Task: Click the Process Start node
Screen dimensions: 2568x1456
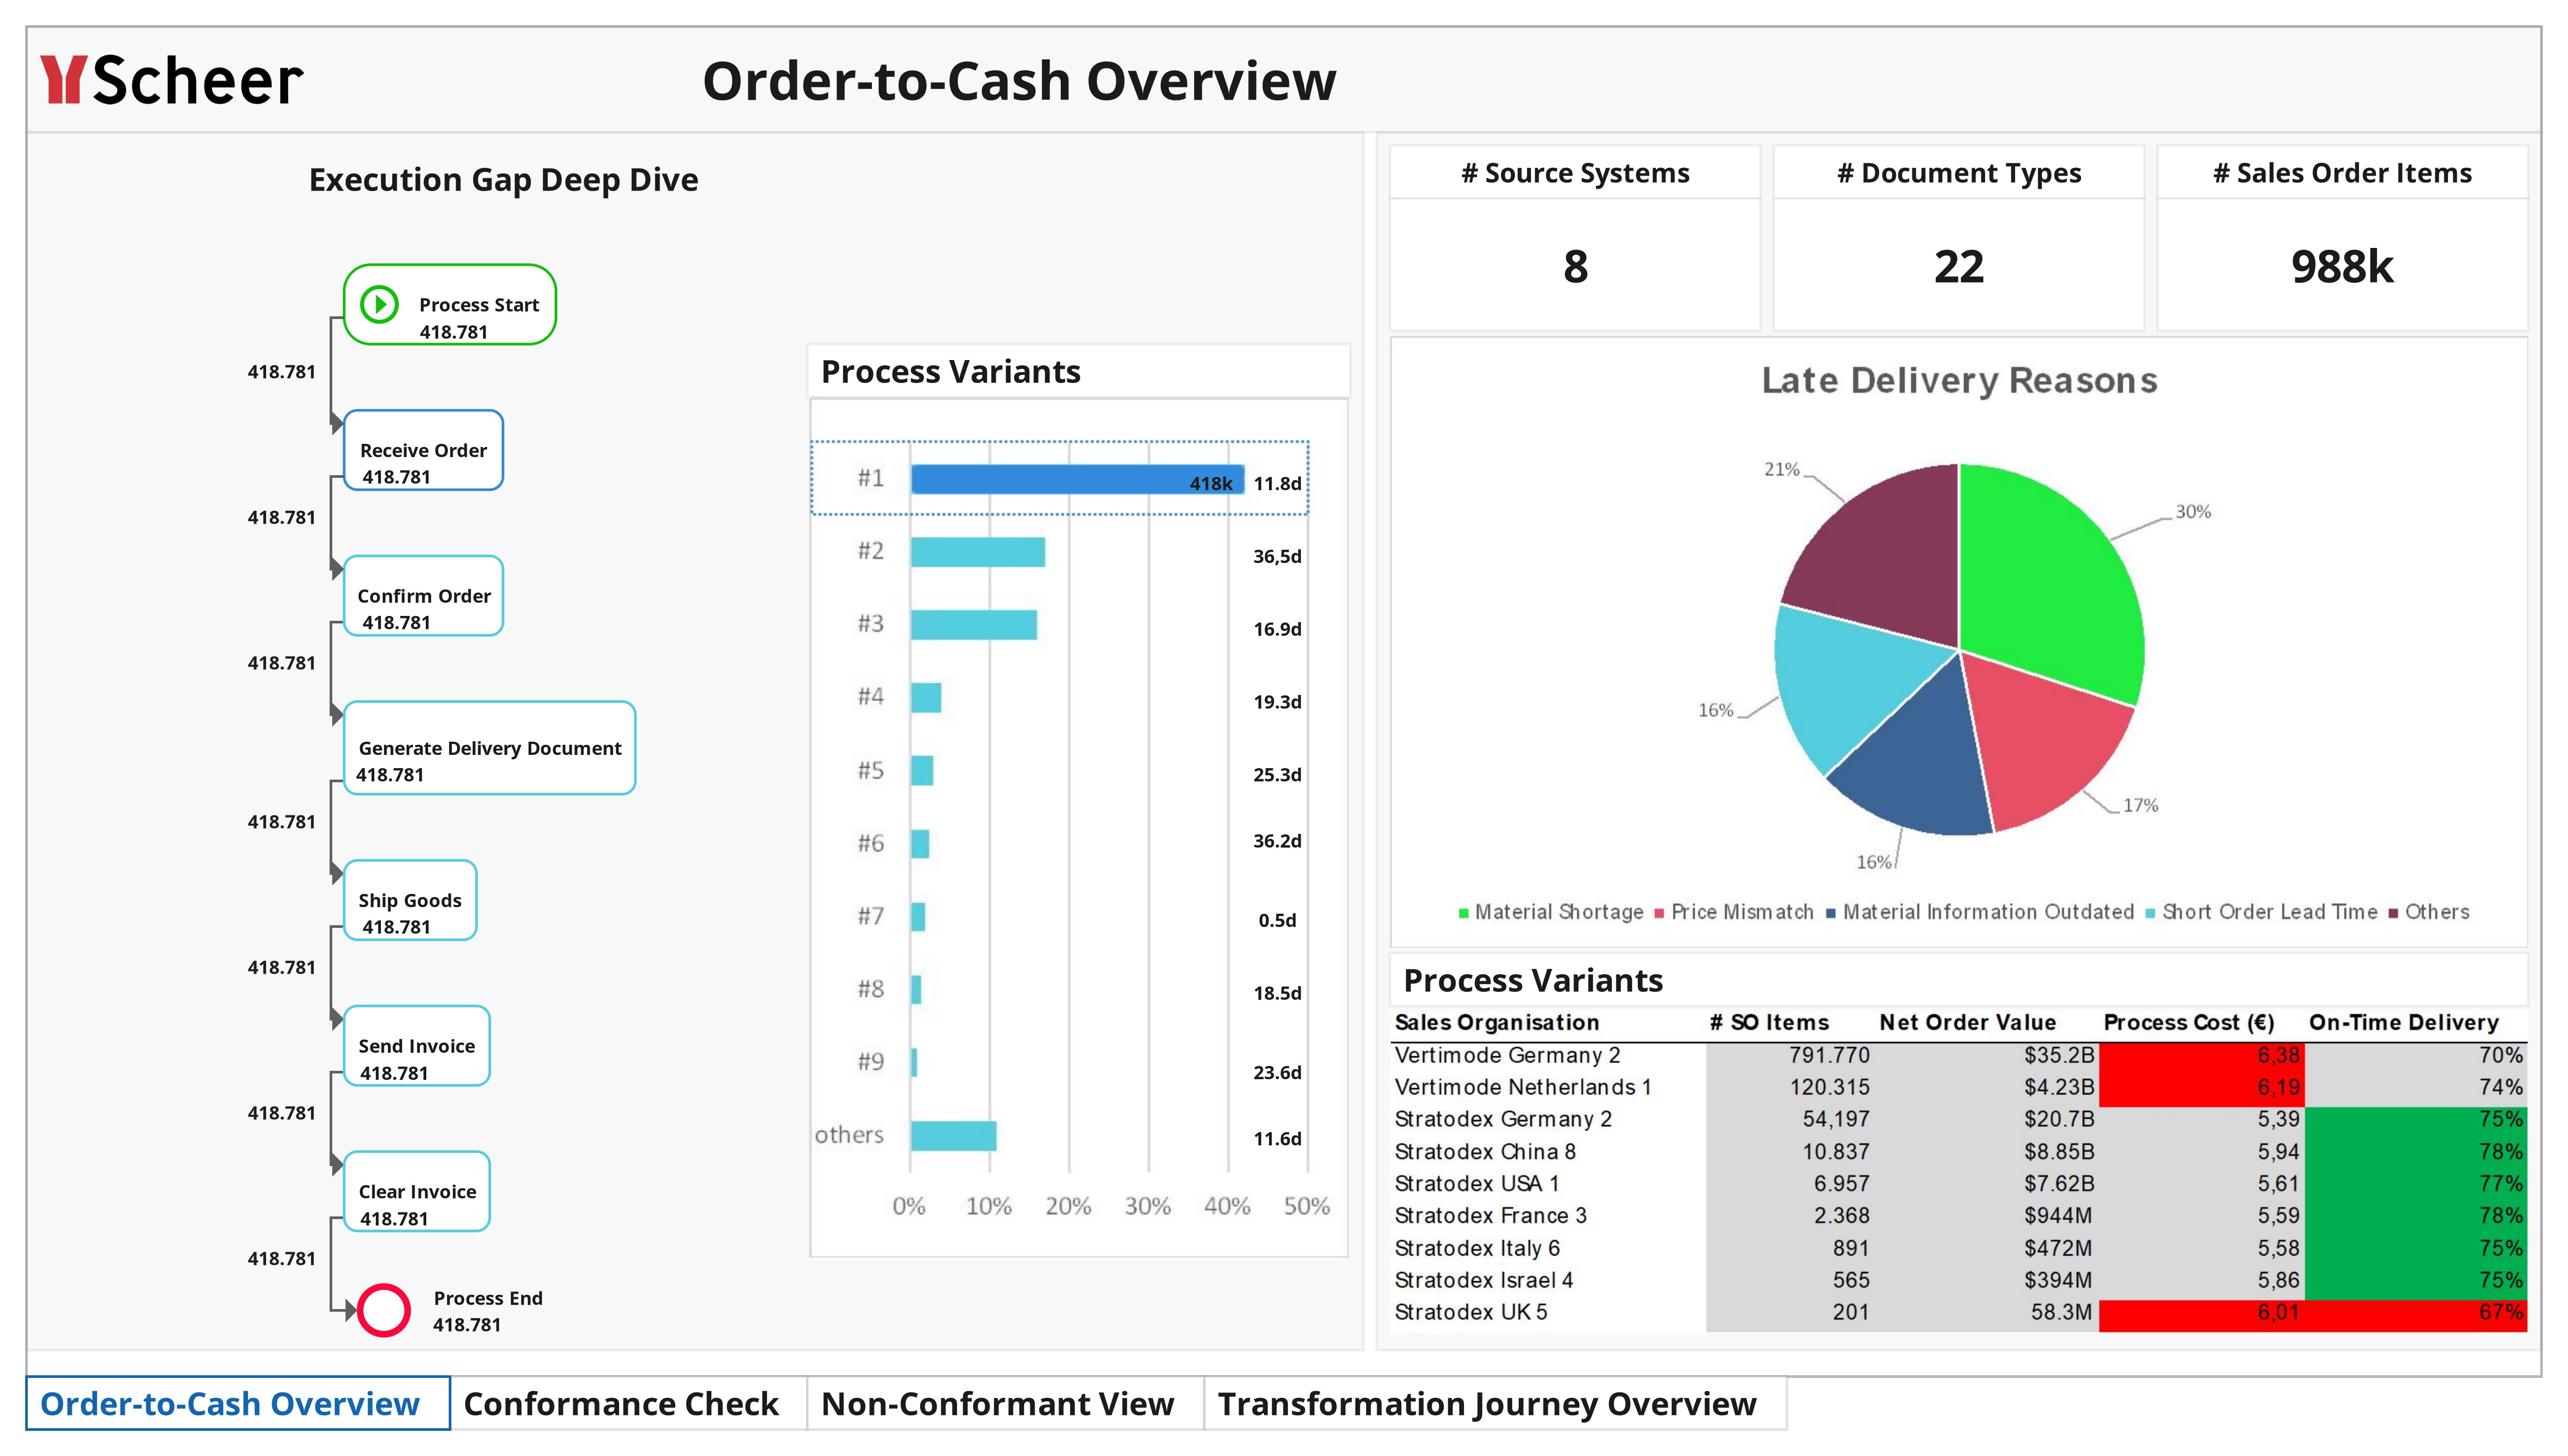Action: pos(450,305)
